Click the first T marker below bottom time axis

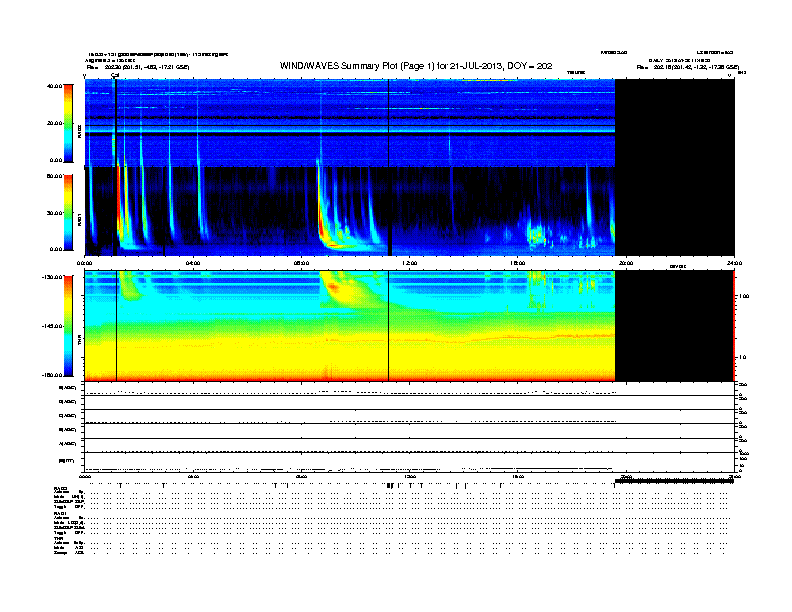pyautogui.click(x=120, y=485)
